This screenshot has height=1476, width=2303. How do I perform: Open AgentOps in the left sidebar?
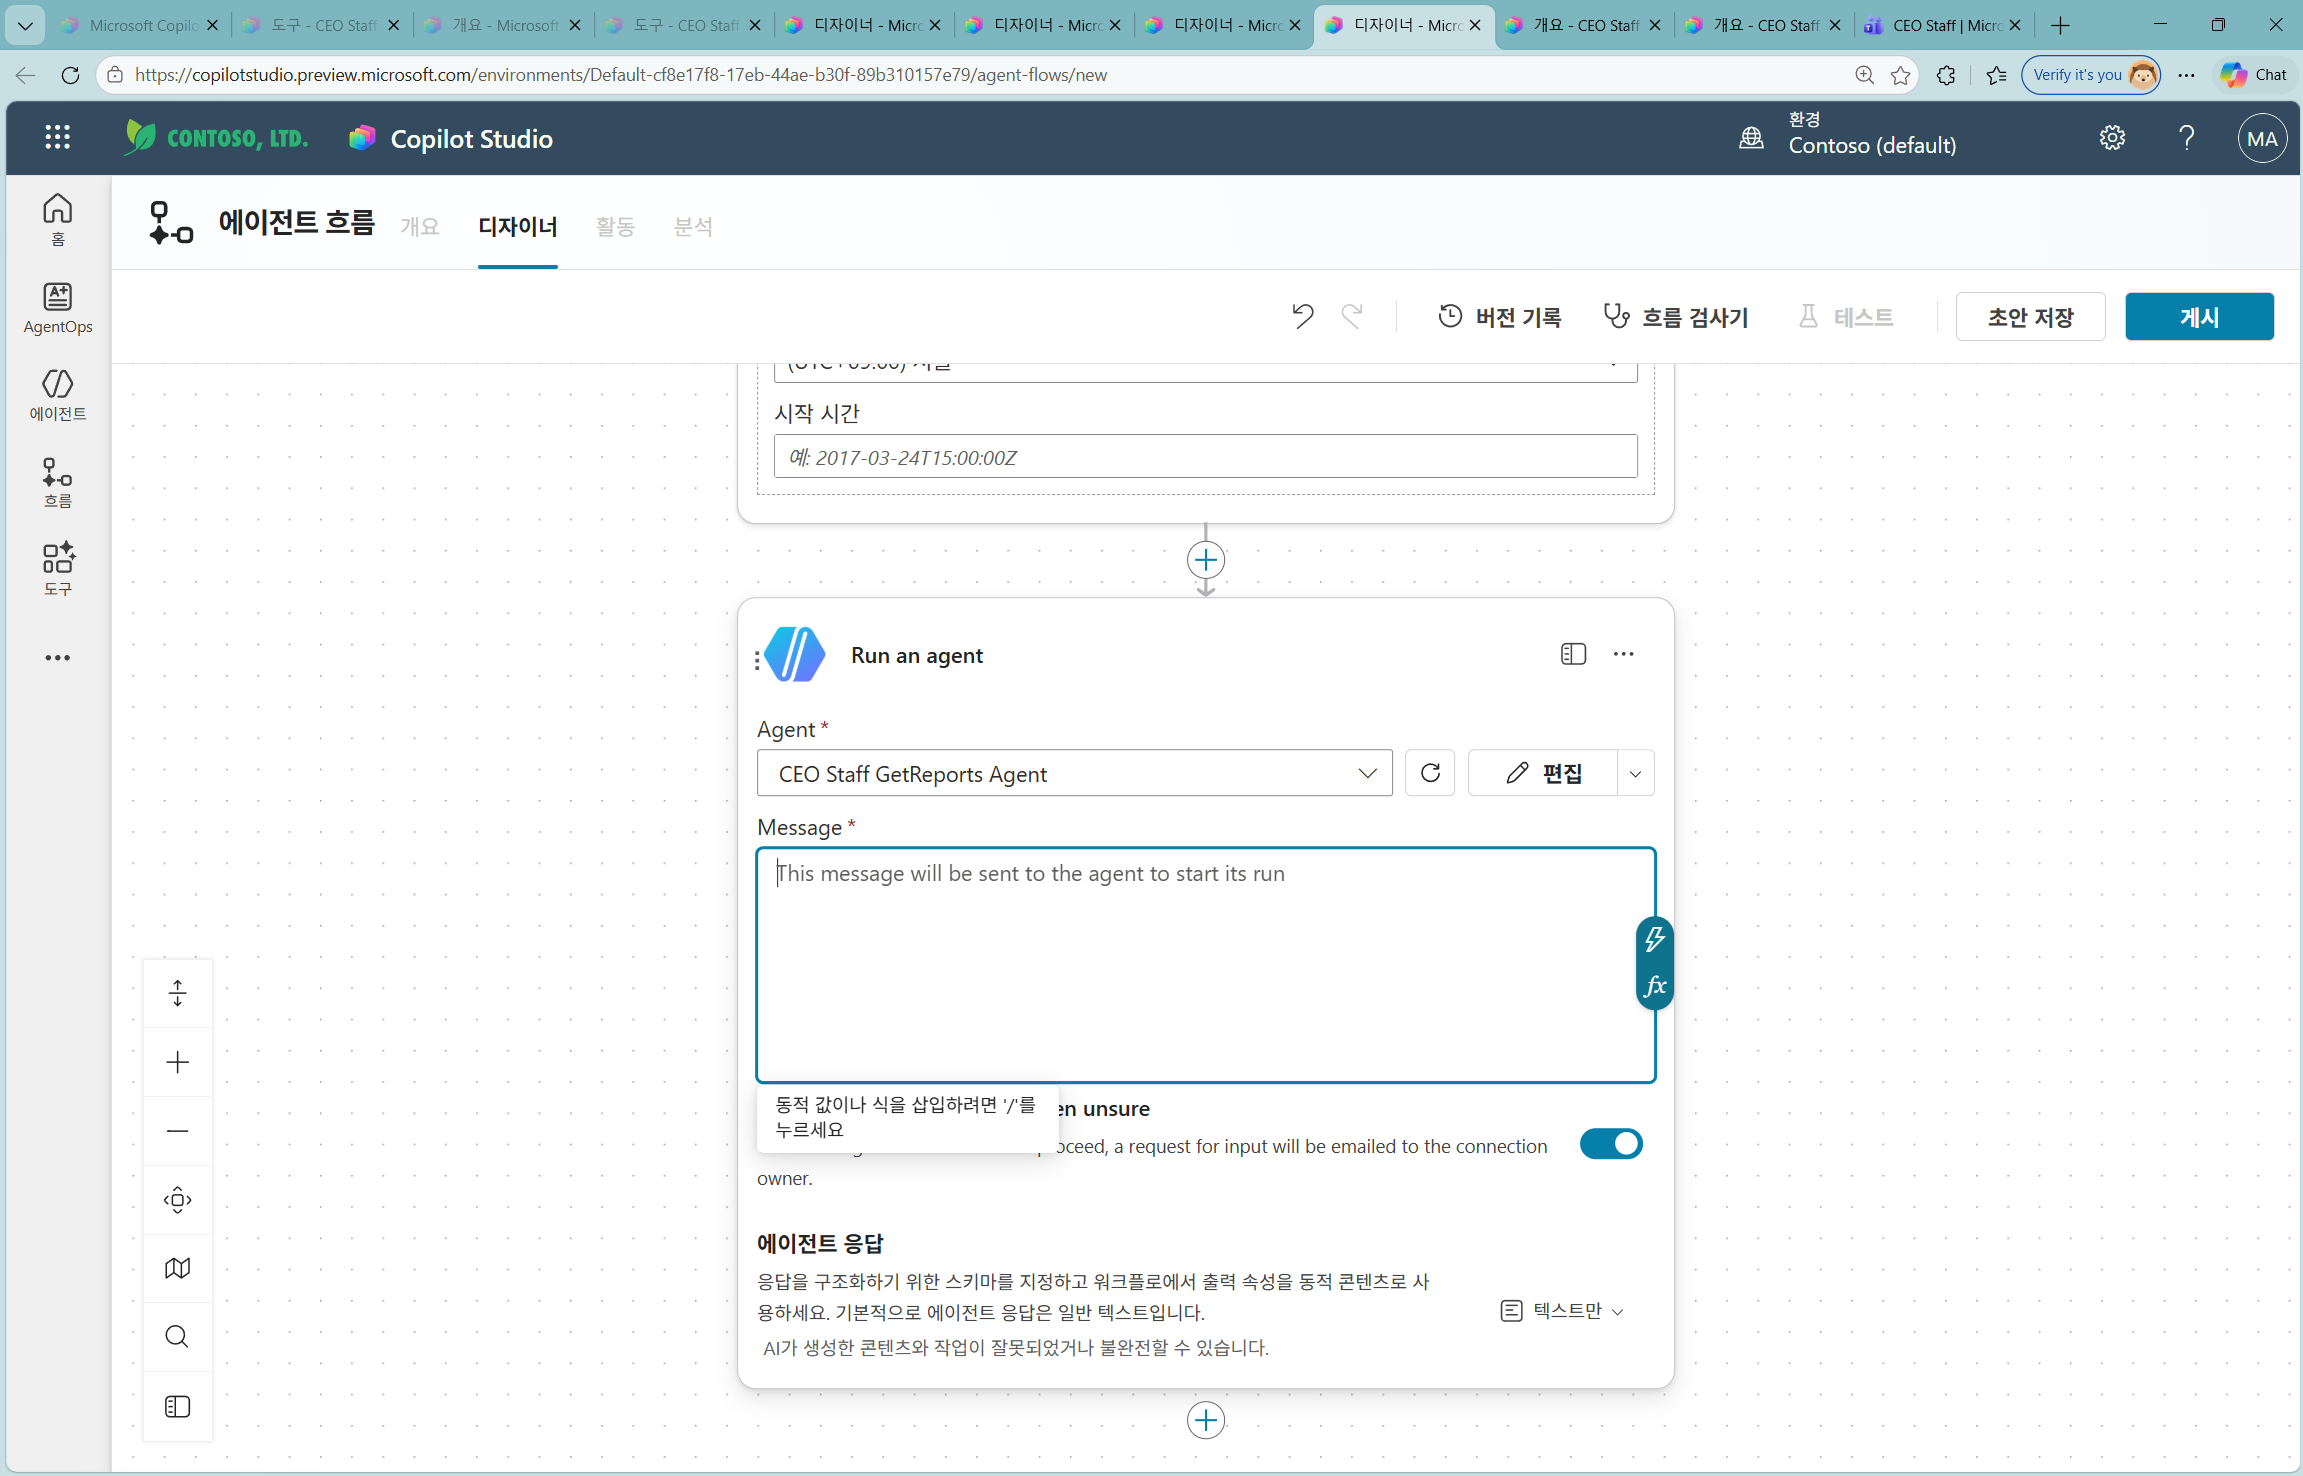click(x=58, y=307)
